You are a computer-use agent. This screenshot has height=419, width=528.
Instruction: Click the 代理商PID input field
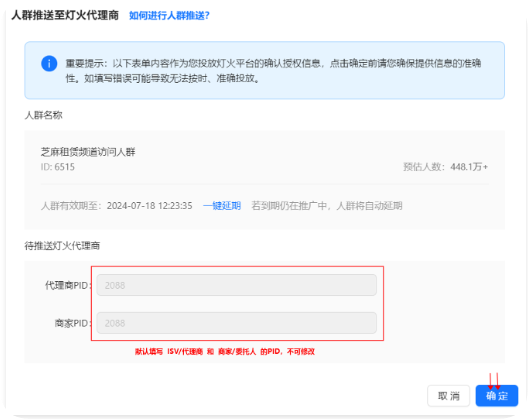[236, 285]
